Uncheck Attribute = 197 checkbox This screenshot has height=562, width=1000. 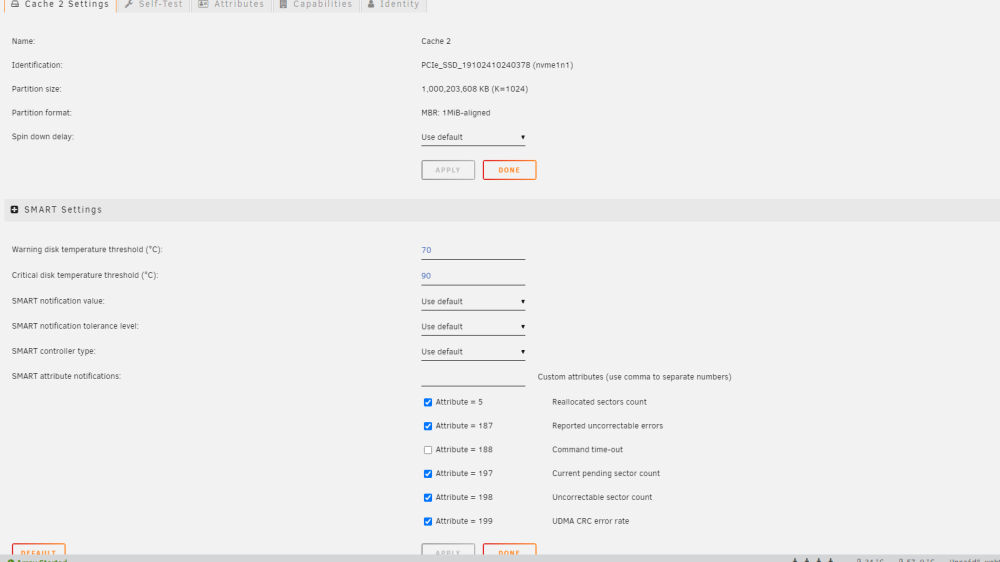428,474
